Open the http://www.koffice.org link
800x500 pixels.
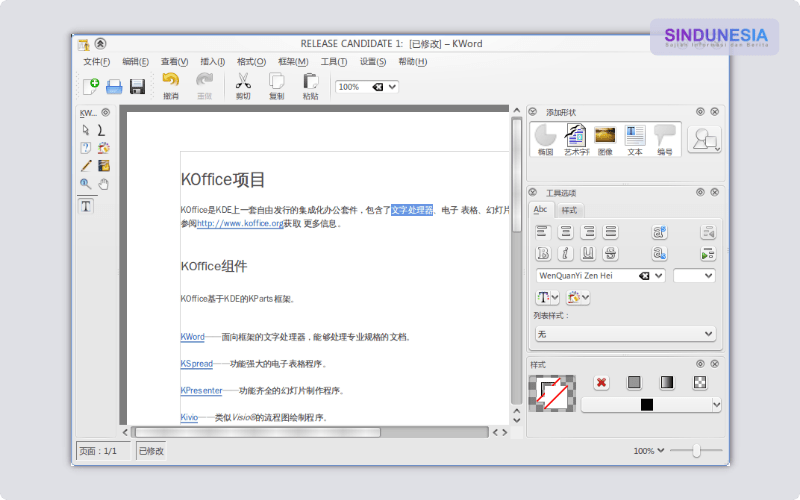[240, 223]
